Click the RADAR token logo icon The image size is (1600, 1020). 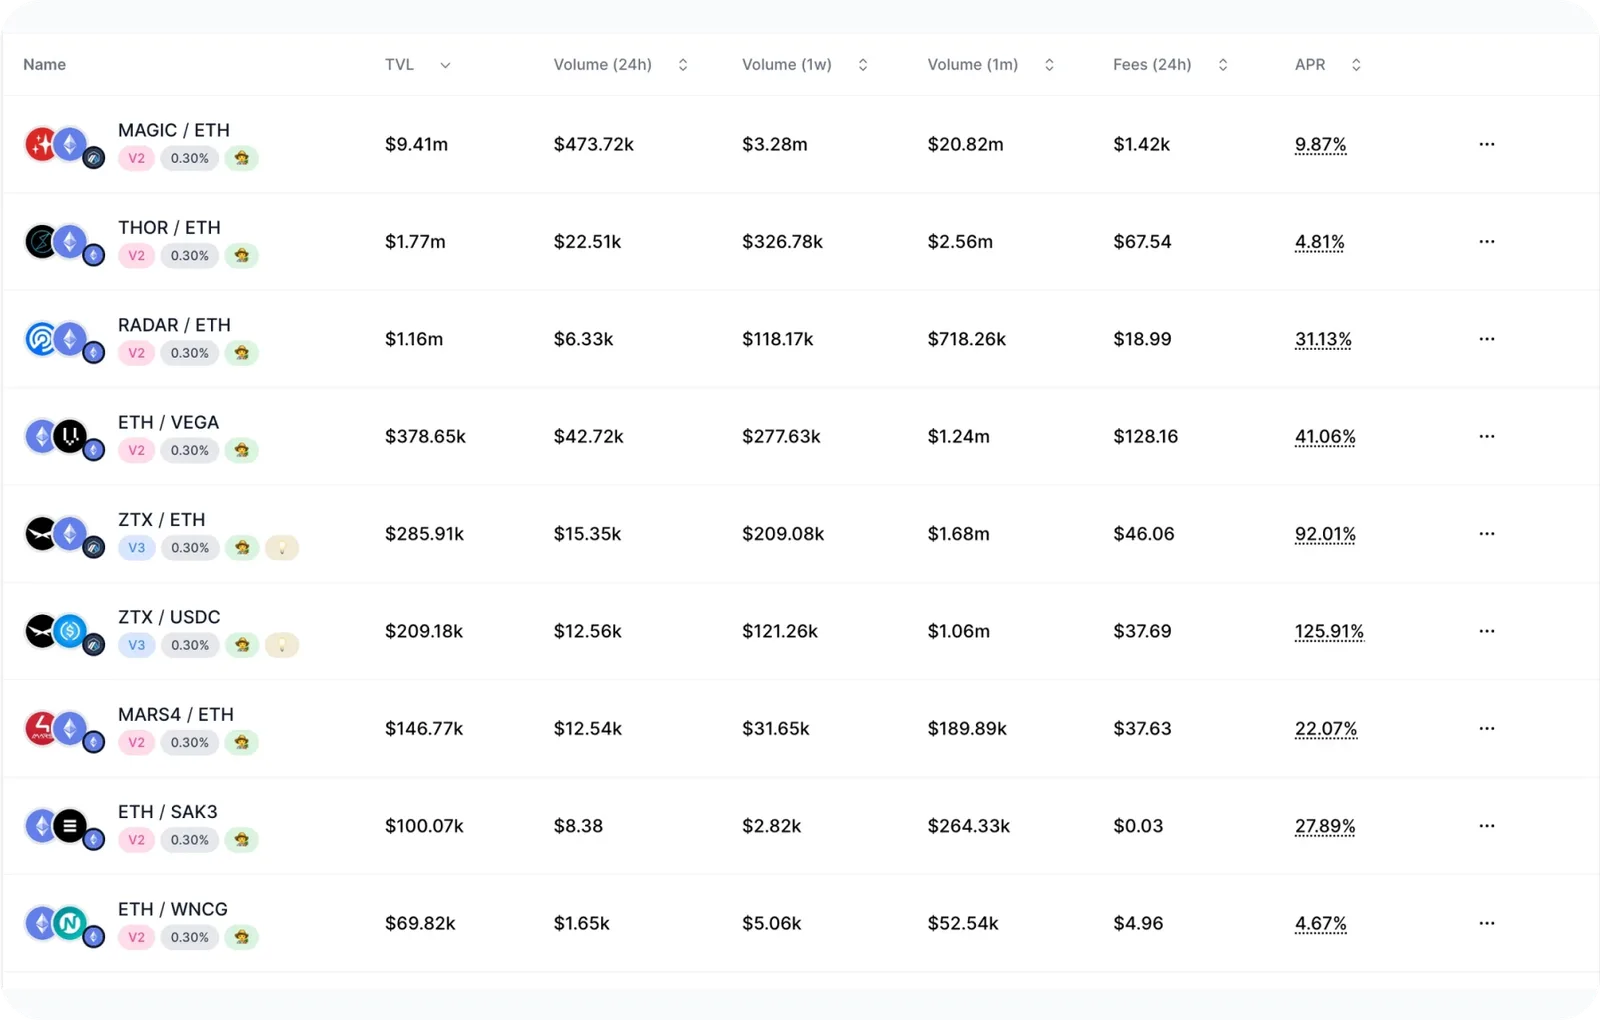(x=40, y=339)
